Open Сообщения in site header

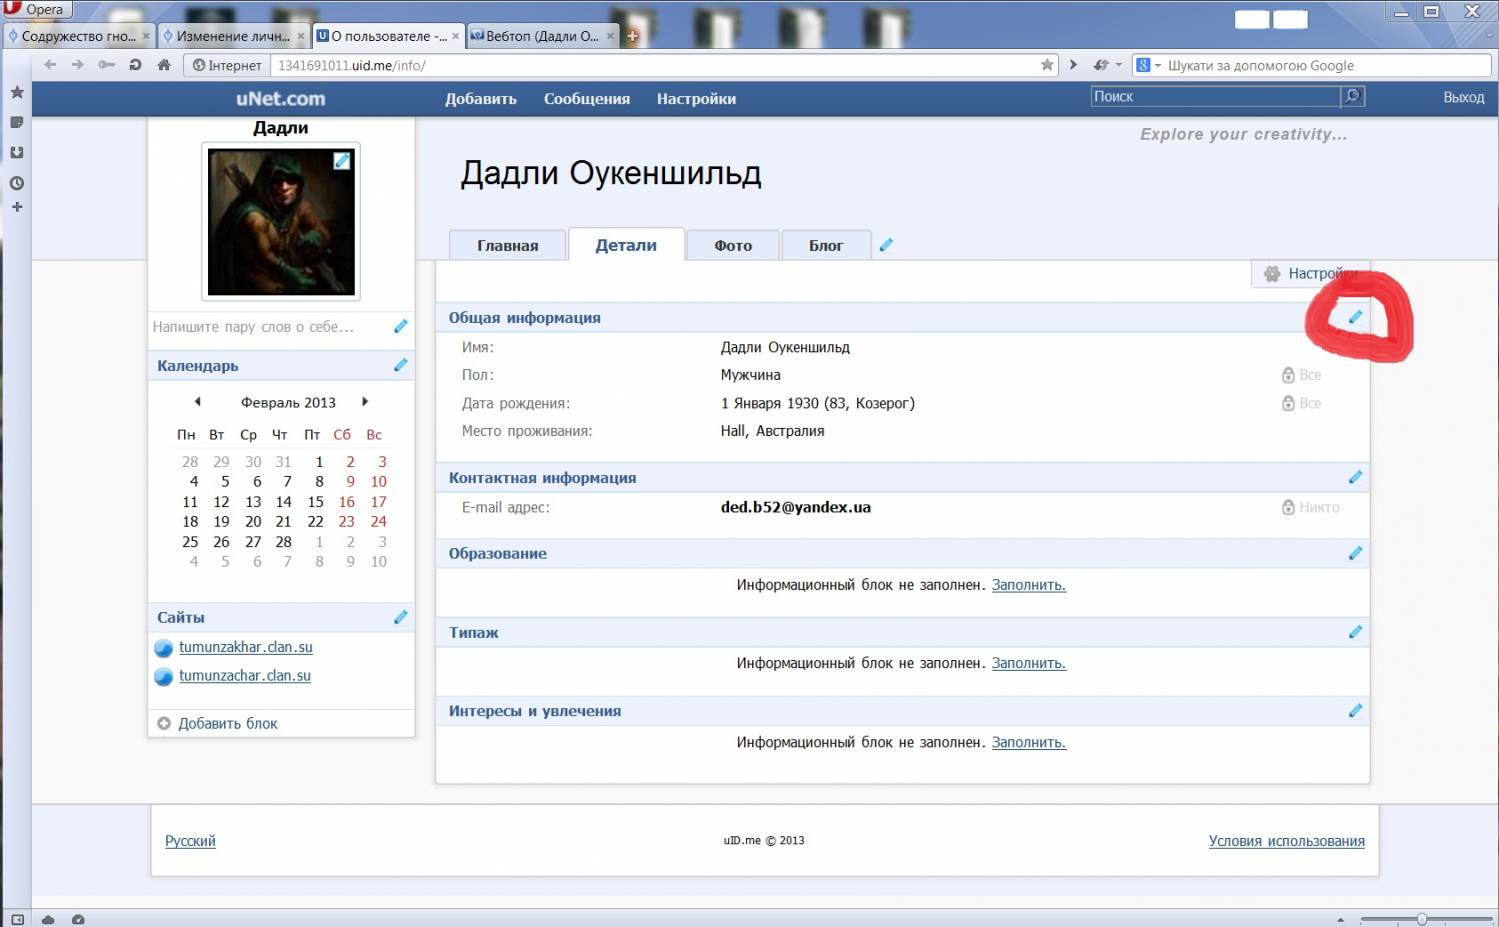coord(587,98)
